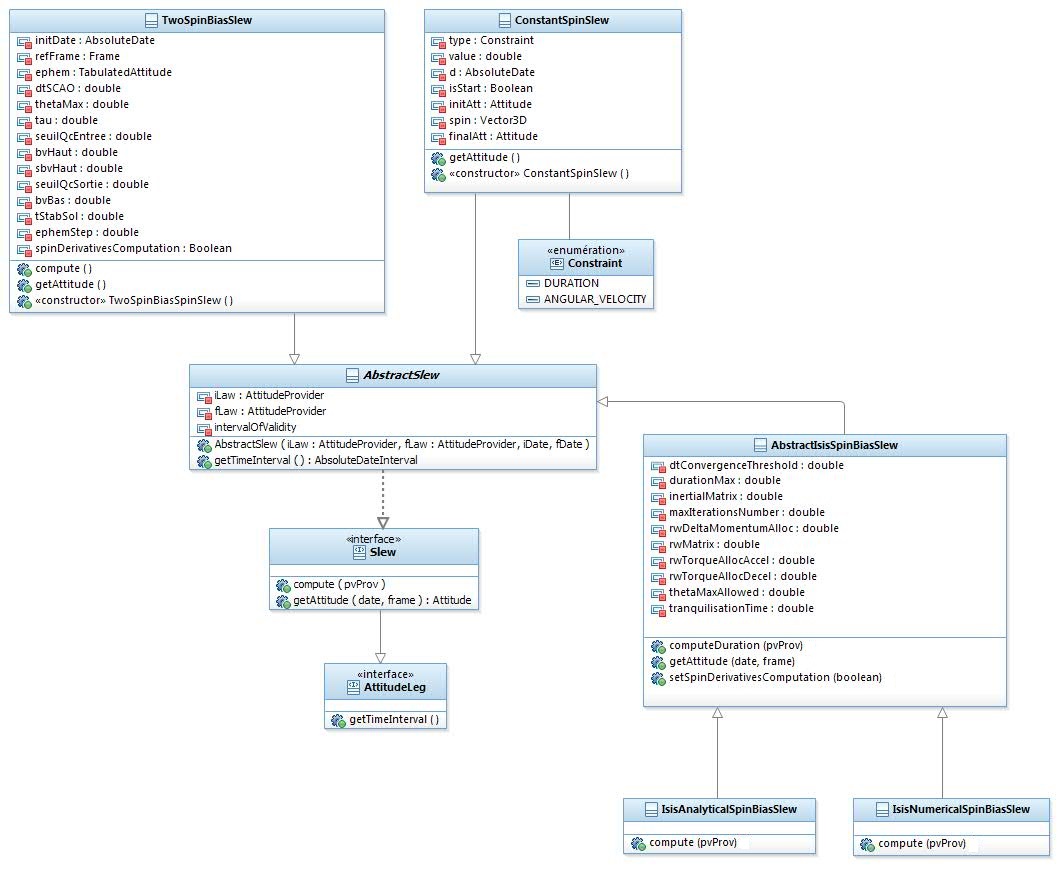This screenshot has width=1064, height=870.
Task: Click the operation icon beside setSpinDerivativesComputation
Action: [658, 678]
